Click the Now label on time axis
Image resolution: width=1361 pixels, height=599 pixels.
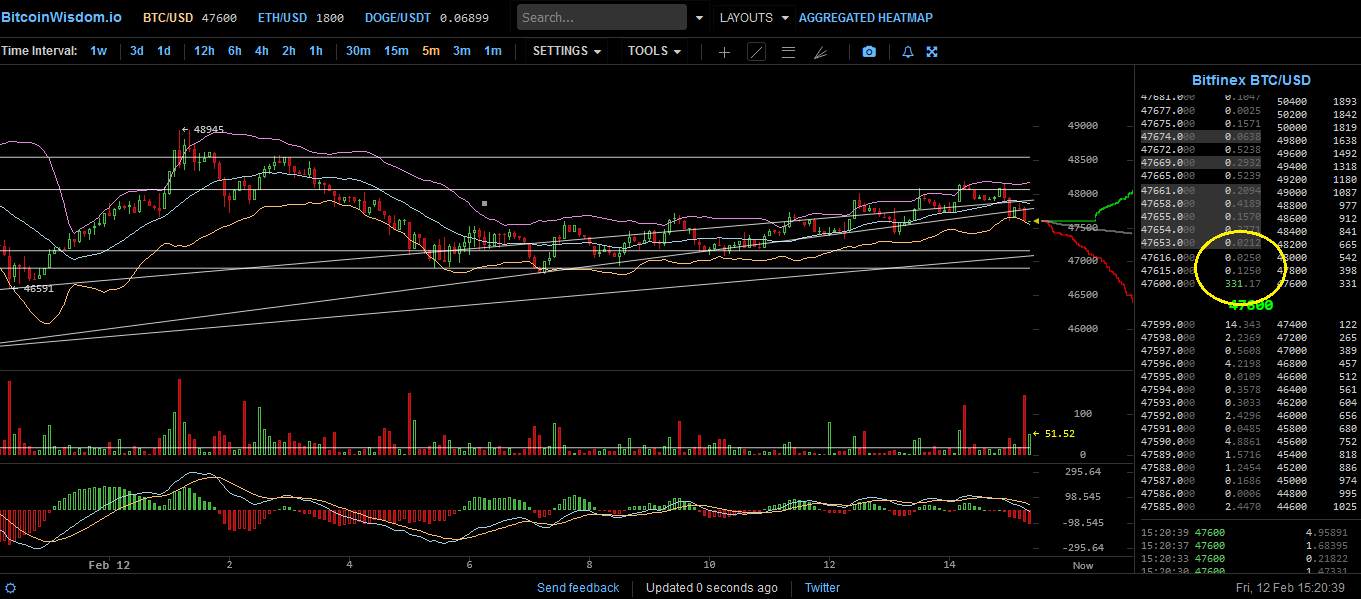[x=1083, y=565]
